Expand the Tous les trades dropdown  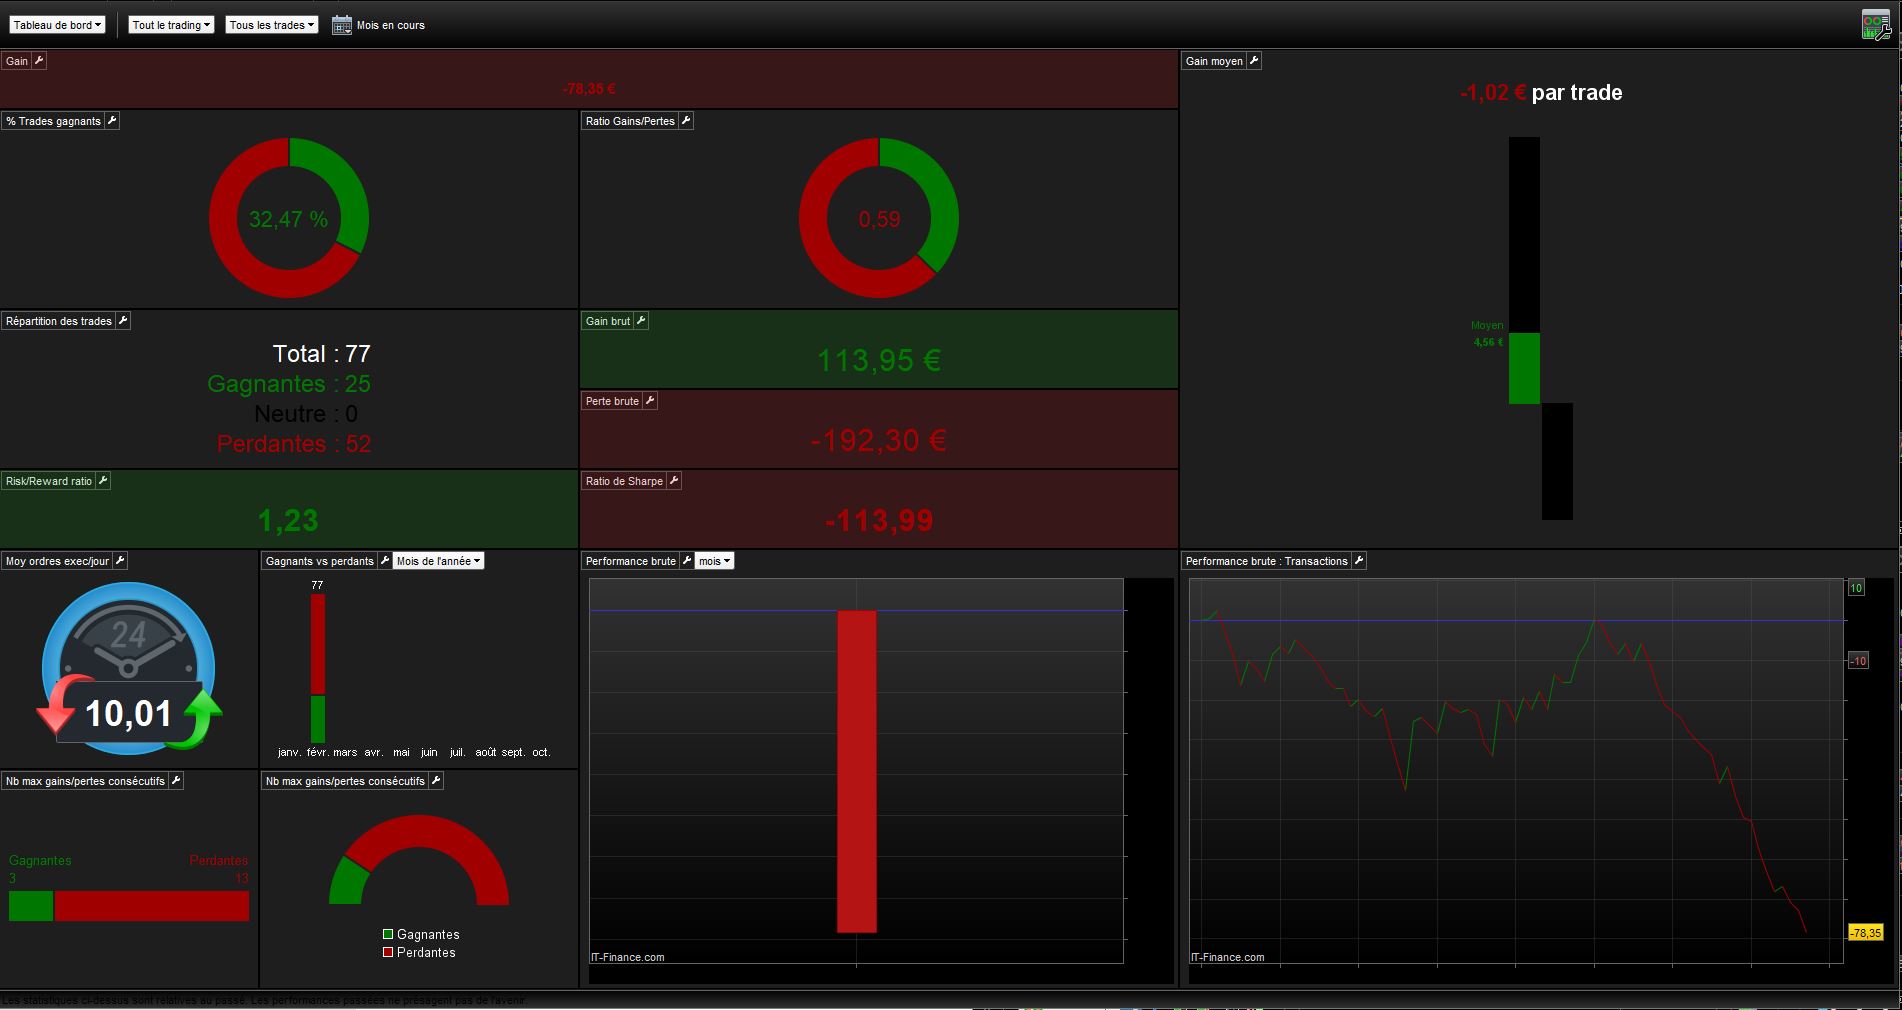(x=271, y=25)
